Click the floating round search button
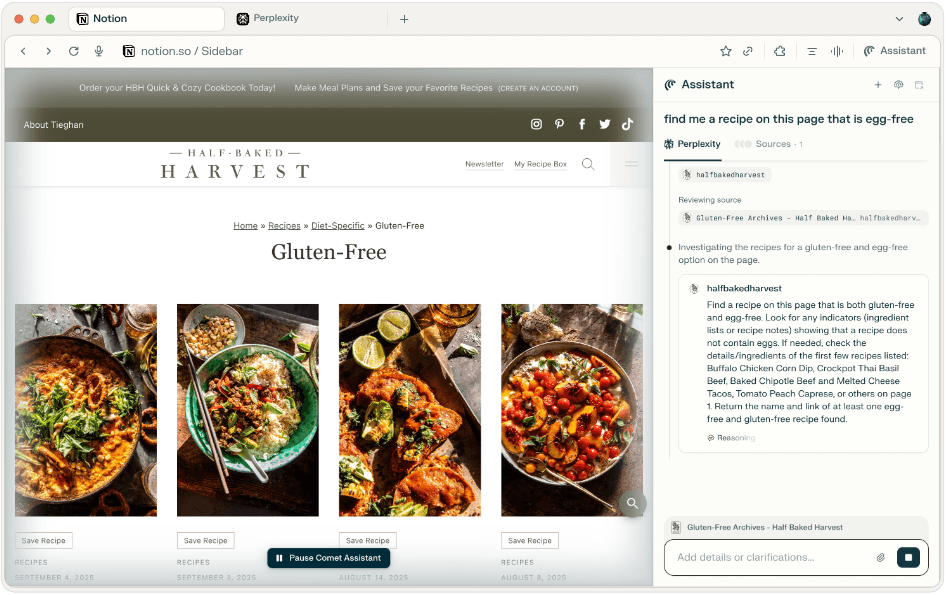Screen dimensions: 950x595 point(633,504)
